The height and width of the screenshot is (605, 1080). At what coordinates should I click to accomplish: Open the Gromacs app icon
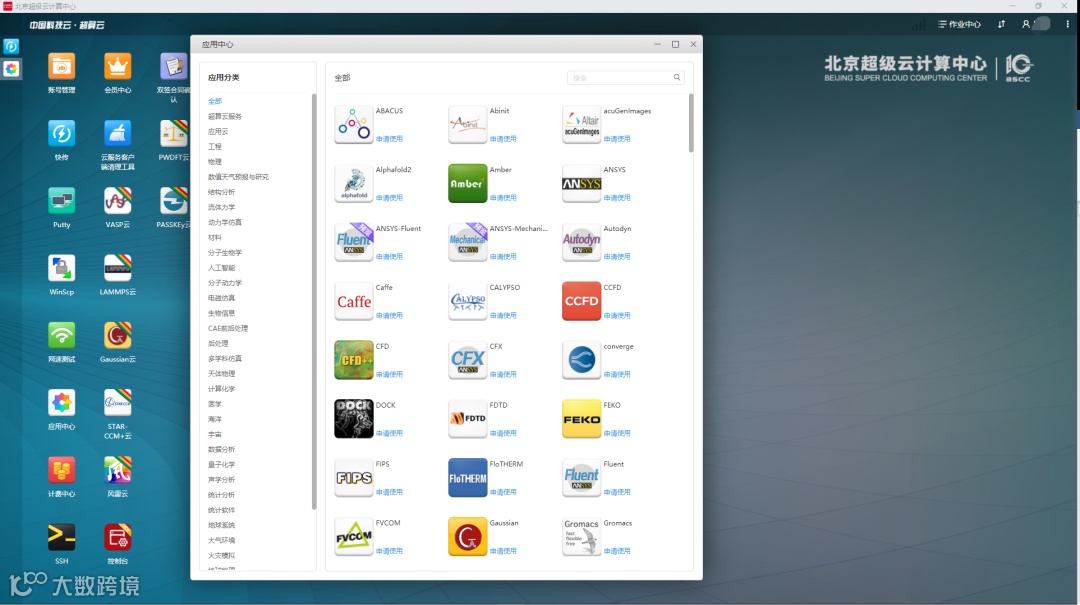click(581, 537)
